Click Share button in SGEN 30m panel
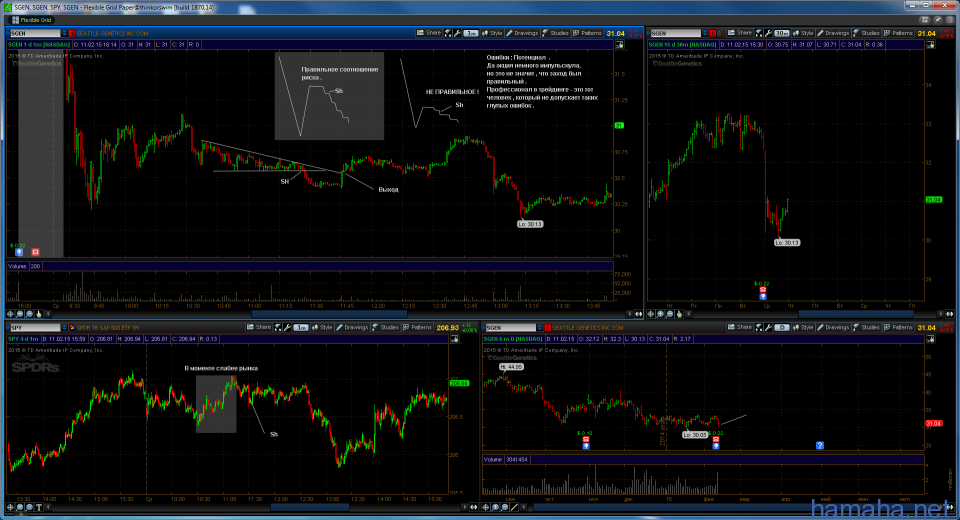960x520 pixels. click(x=740, y=33)
